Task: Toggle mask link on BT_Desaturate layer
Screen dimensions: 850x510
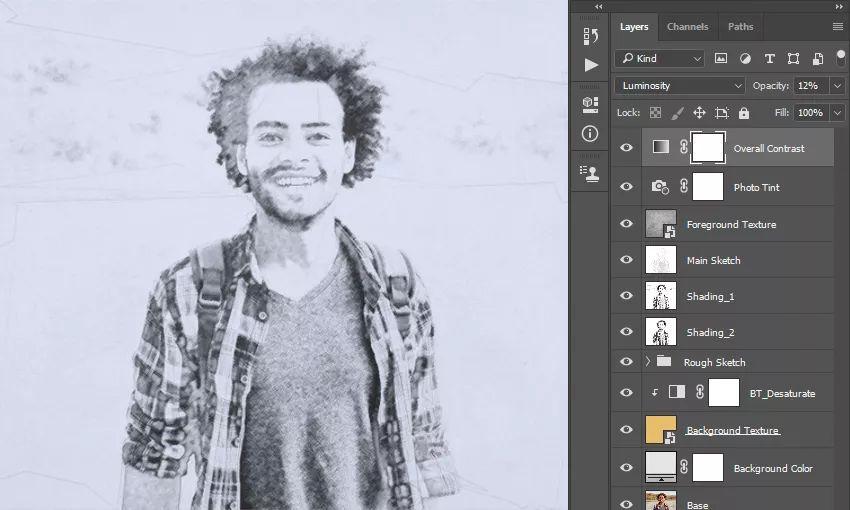Action: click(x=699, y=392)
